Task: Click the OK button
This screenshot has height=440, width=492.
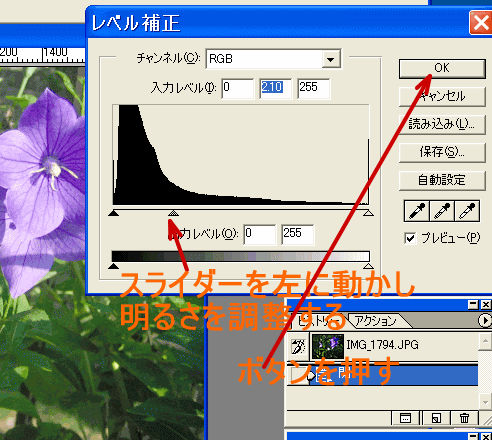Action: 442,68
